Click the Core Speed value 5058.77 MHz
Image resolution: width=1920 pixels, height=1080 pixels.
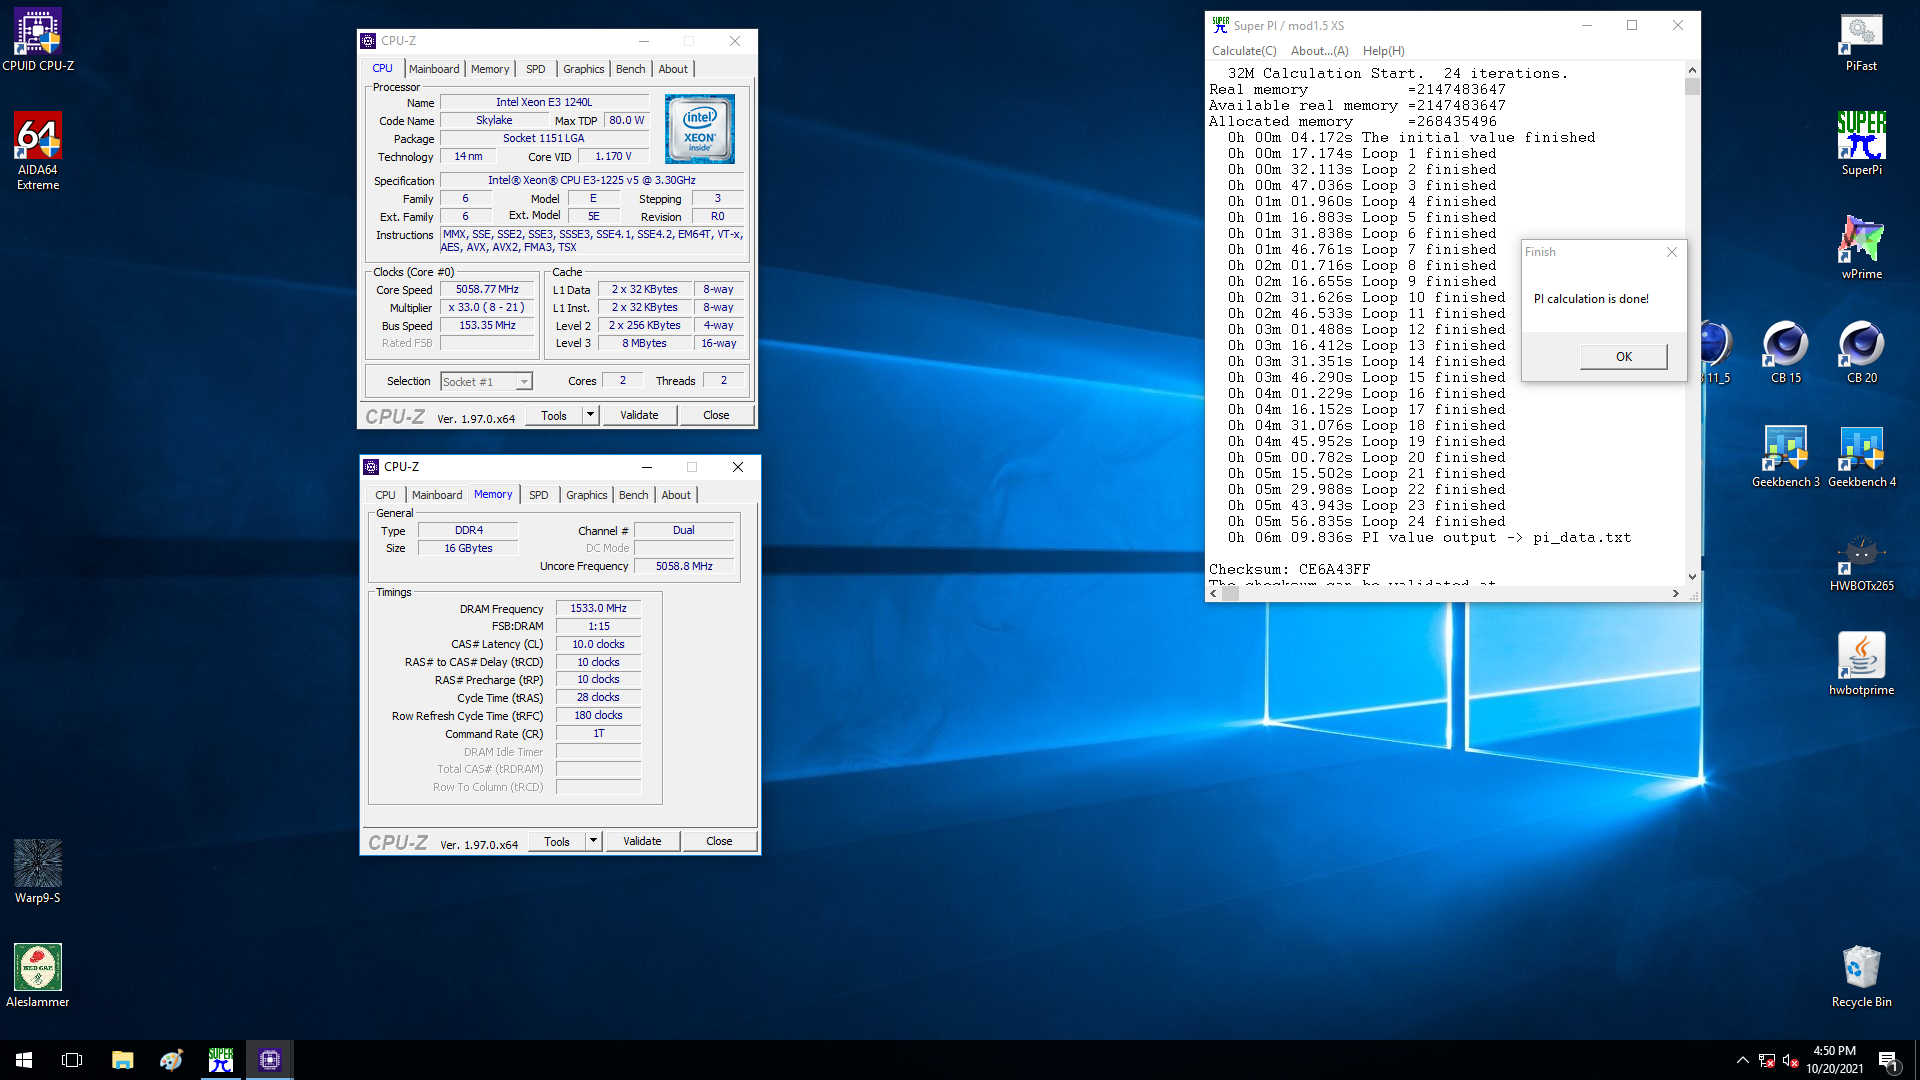tap(487, 290)
